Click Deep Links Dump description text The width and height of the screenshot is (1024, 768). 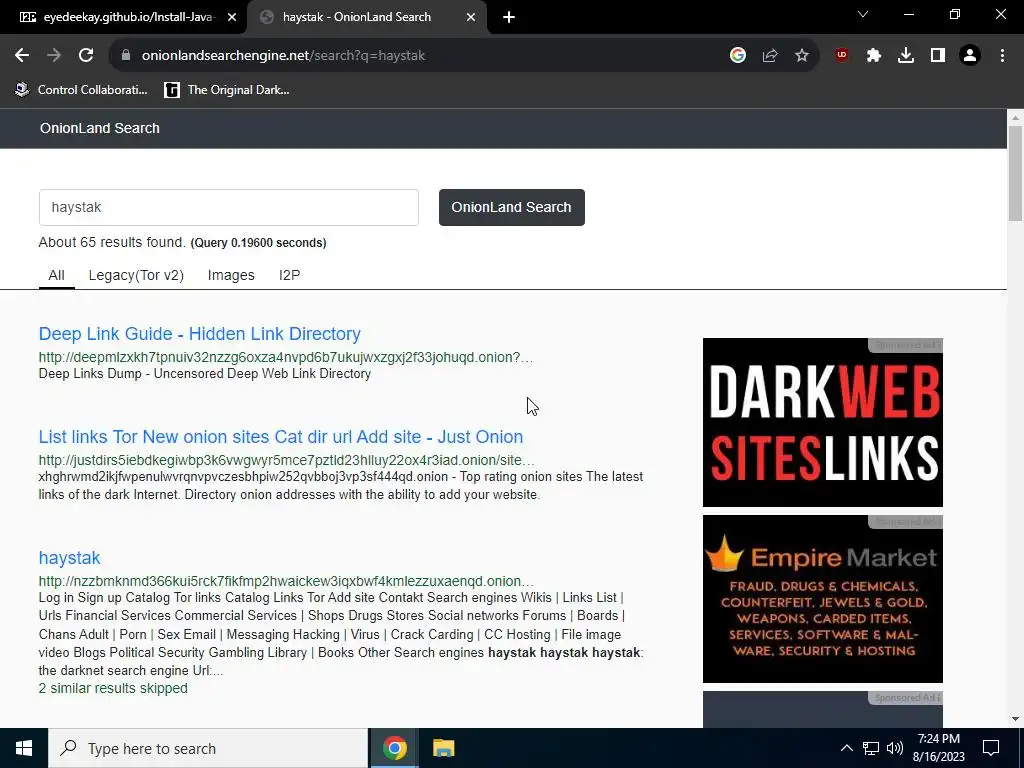204,374
